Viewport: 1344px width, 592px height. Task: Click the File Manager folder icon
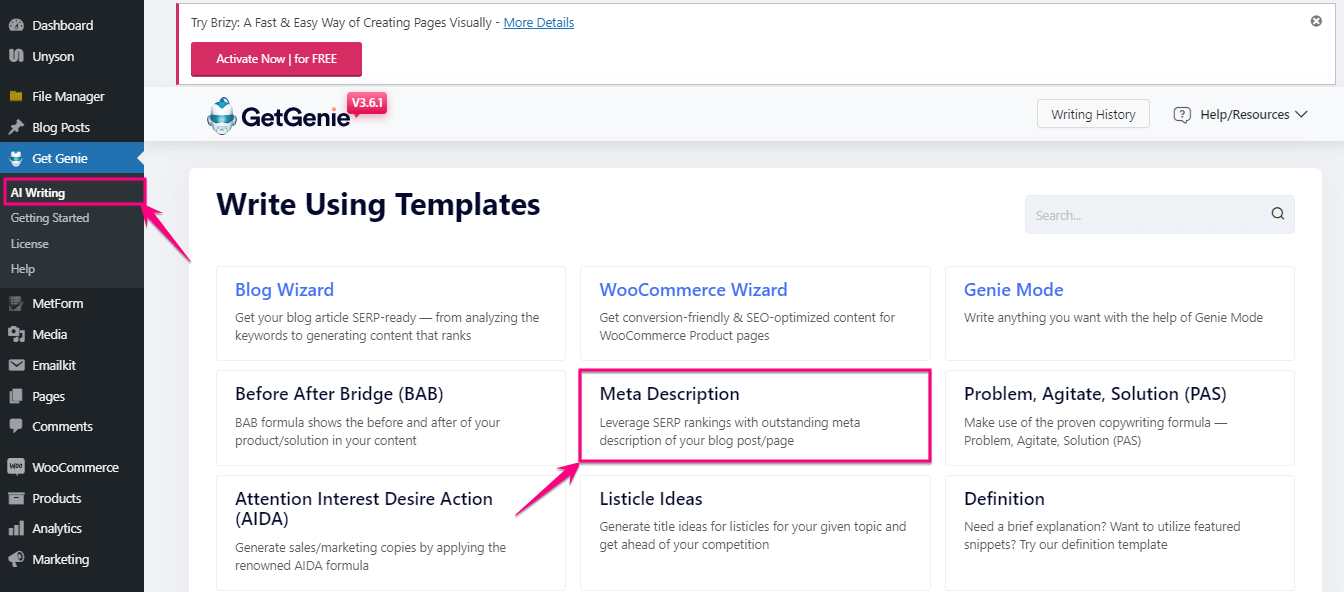[16, 97]
